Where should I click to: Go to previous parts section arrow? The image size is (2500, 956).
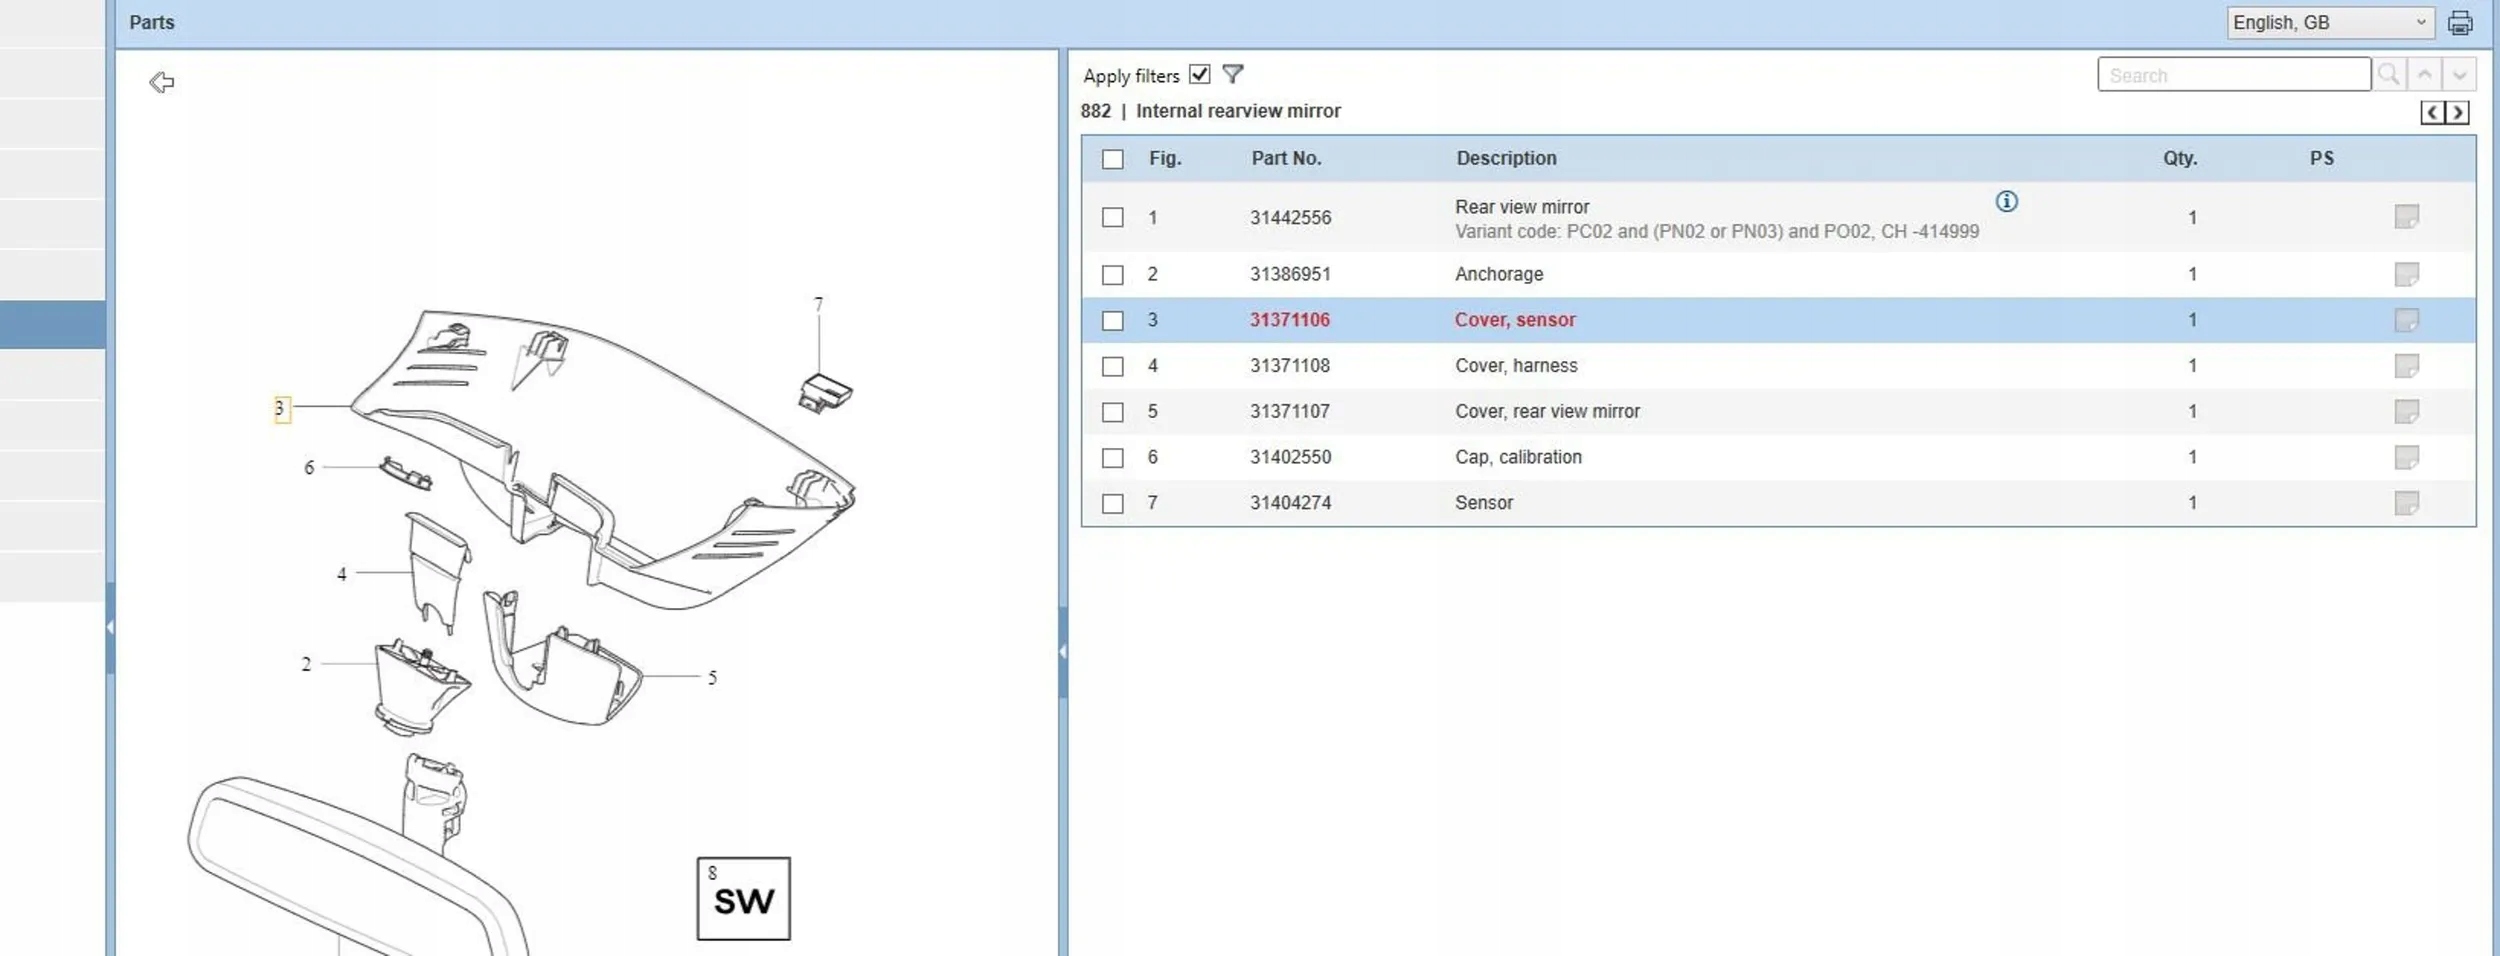[x=2432, y=112]
